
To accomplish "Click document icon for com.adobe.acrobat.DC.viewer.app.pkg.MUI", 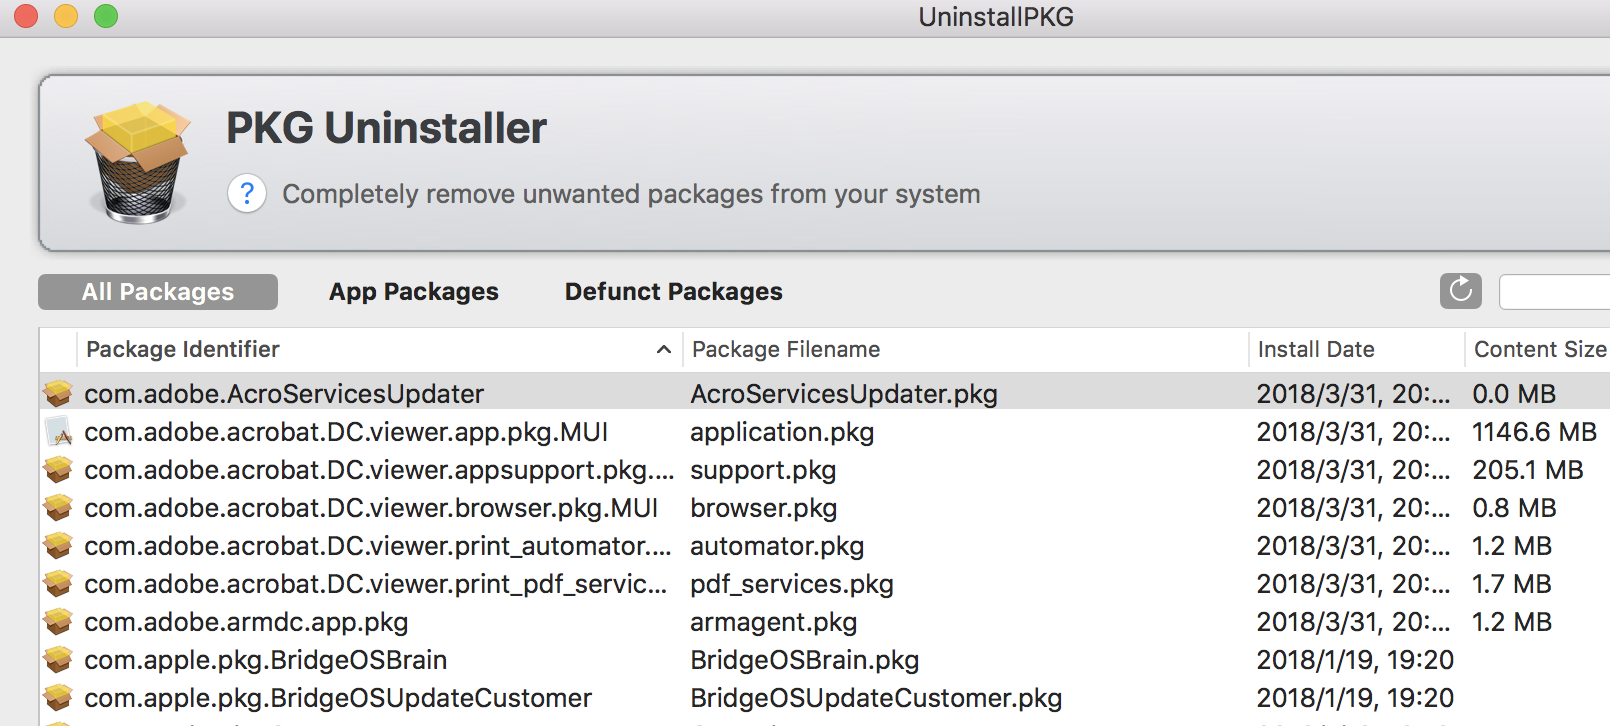I will (58, 432).
